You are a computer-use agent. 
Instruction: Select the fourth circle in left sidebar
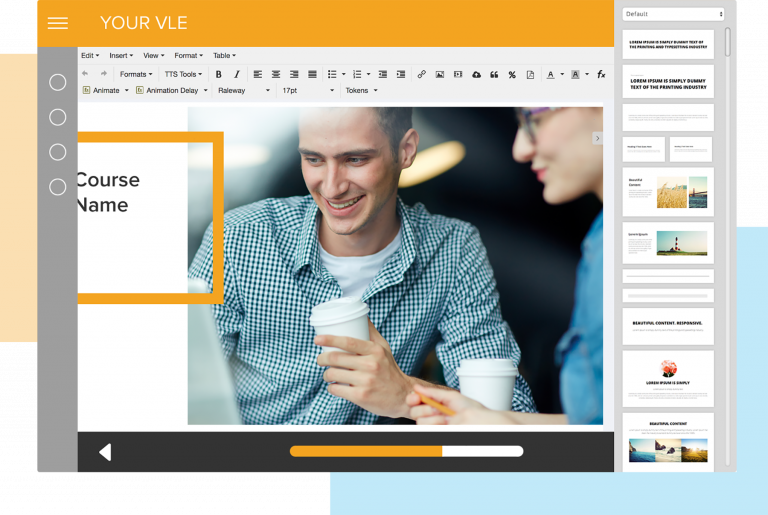58,186
